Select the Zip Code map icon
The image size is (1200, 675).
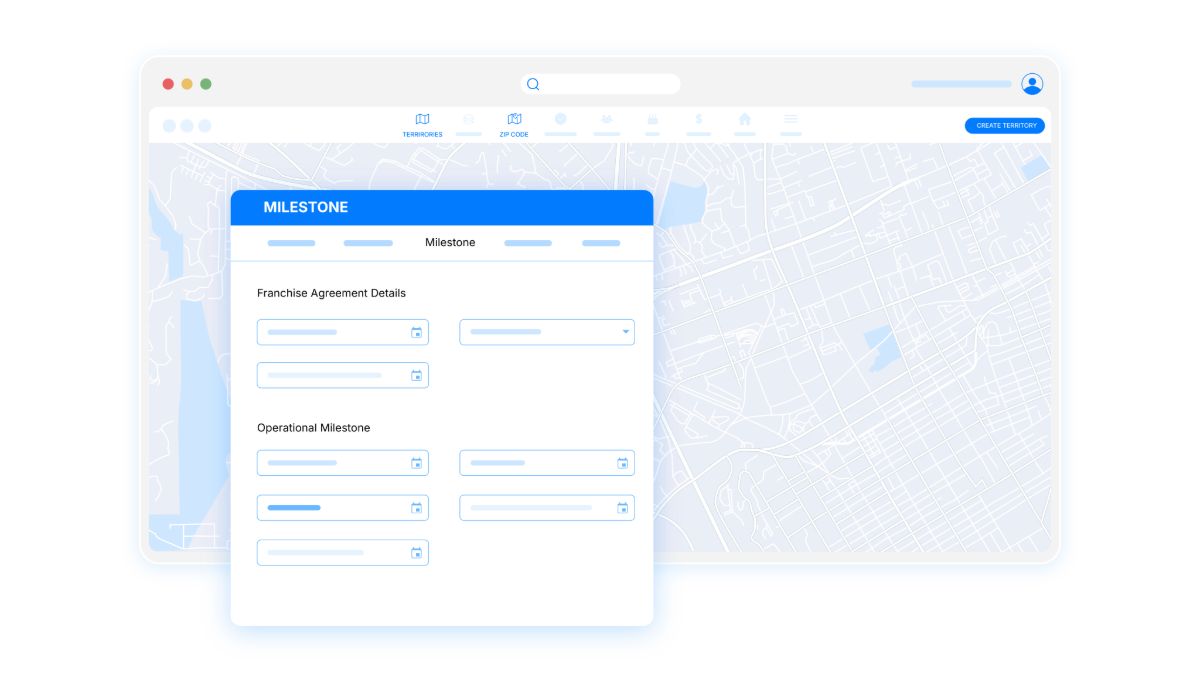[514, 120]
